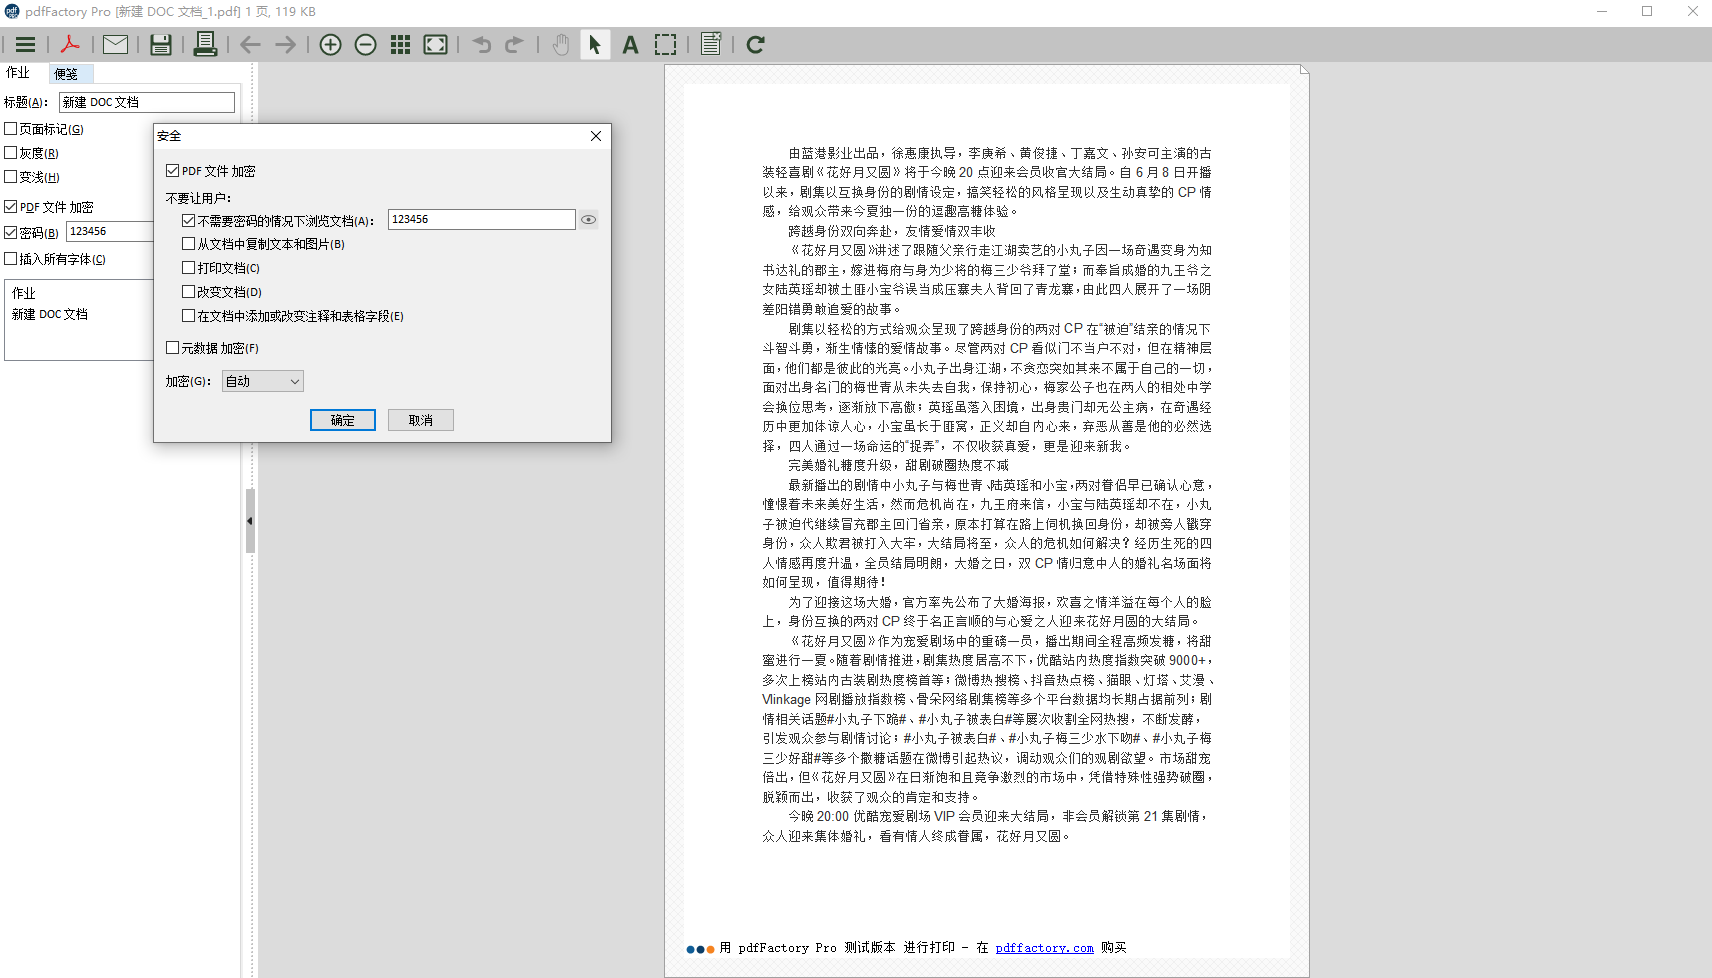1712x978 pixels.
Task: Open the 加密 dropdown set to 自动
Action: pyautogui.click(x=263, y=381)
